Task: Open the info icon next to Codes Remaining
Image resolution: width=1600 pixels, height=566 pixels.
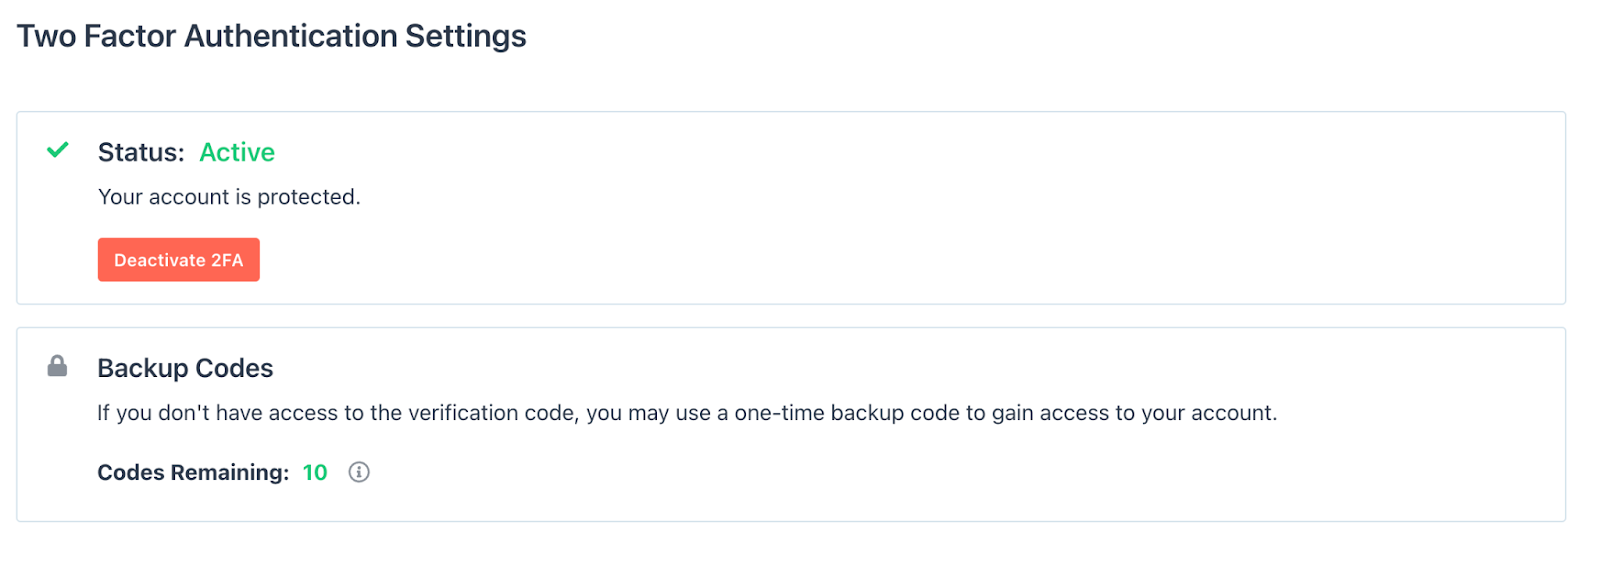Action: [359, 472]
